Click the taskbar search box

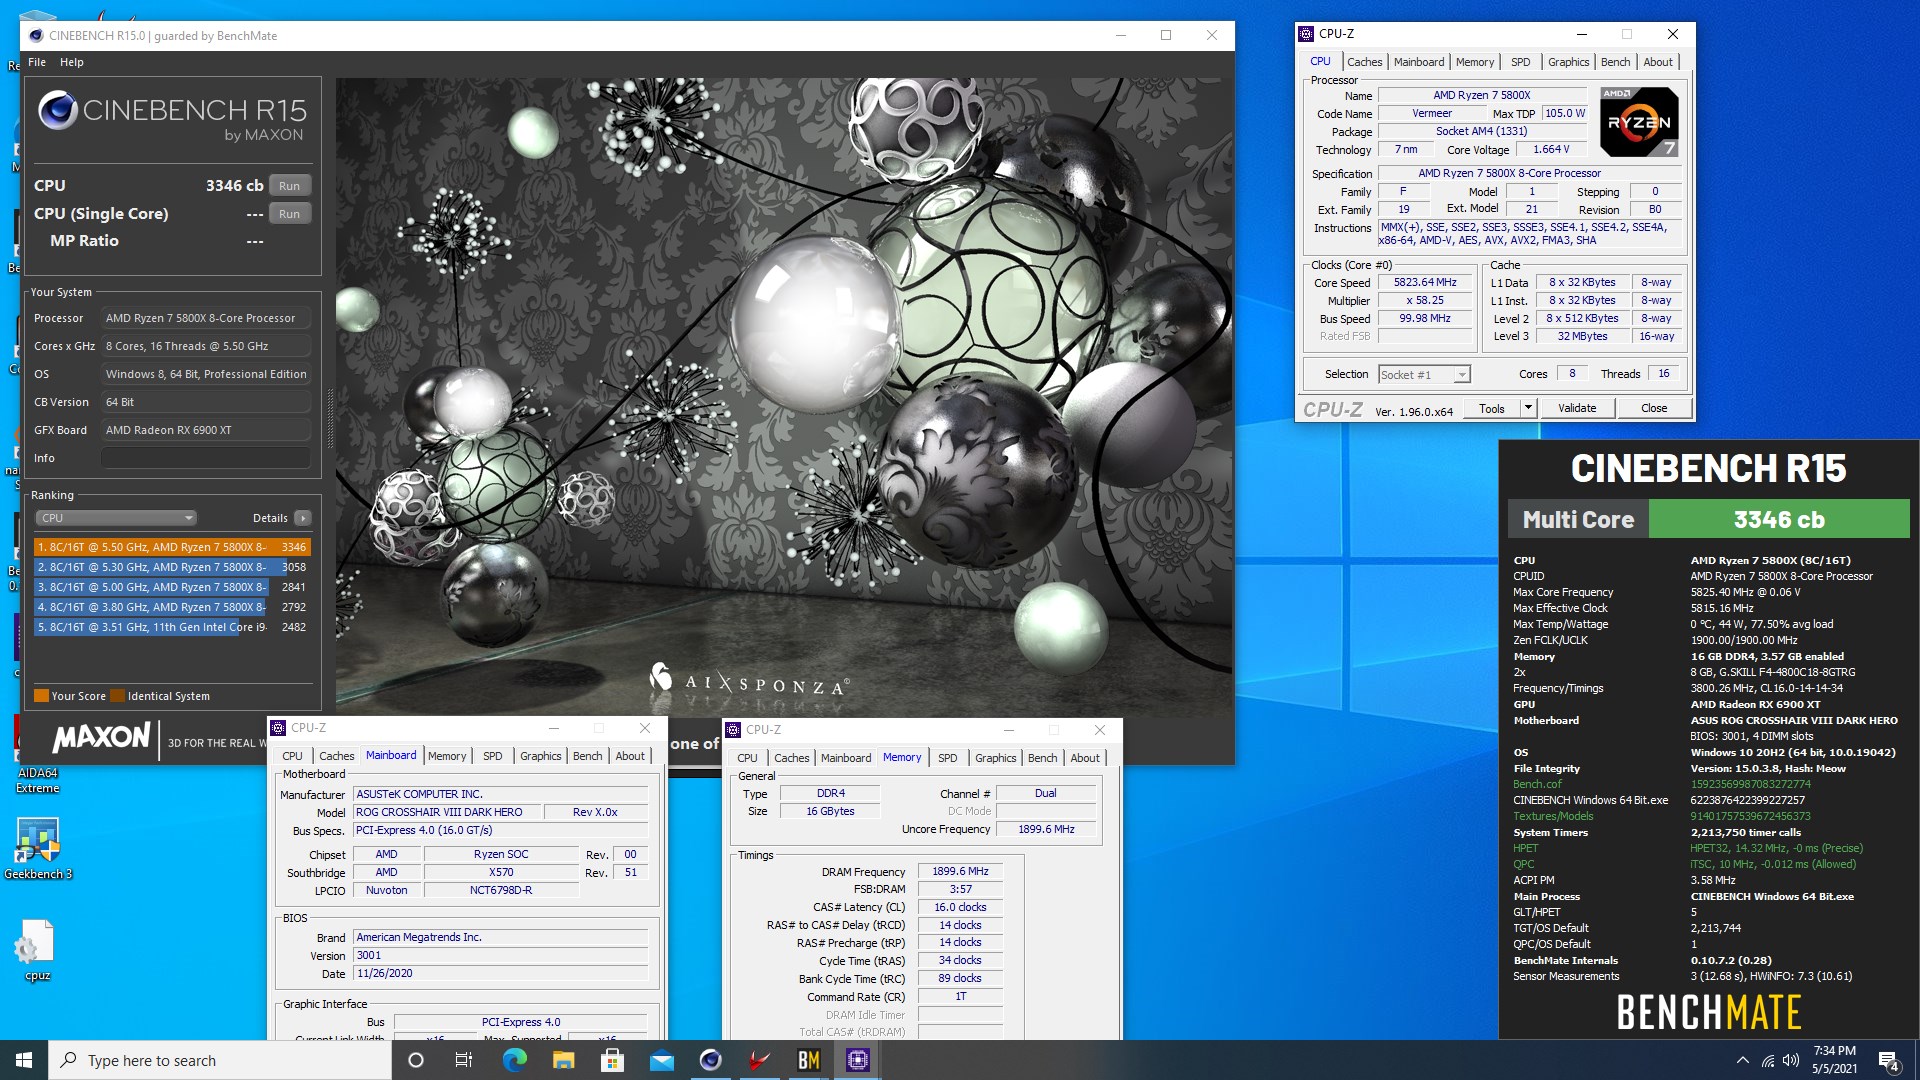click(220, 1060)
